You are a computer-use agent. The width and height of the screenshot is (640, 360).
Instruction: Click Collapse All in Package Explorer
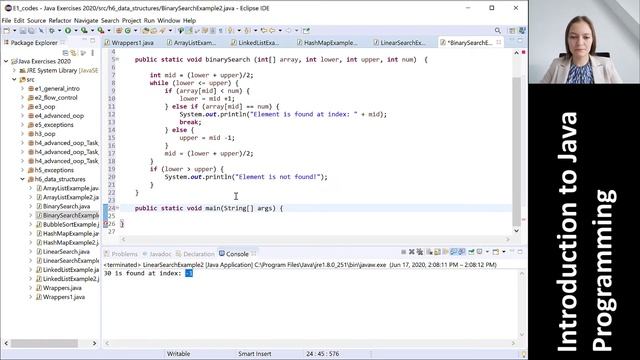pos(65,53)
